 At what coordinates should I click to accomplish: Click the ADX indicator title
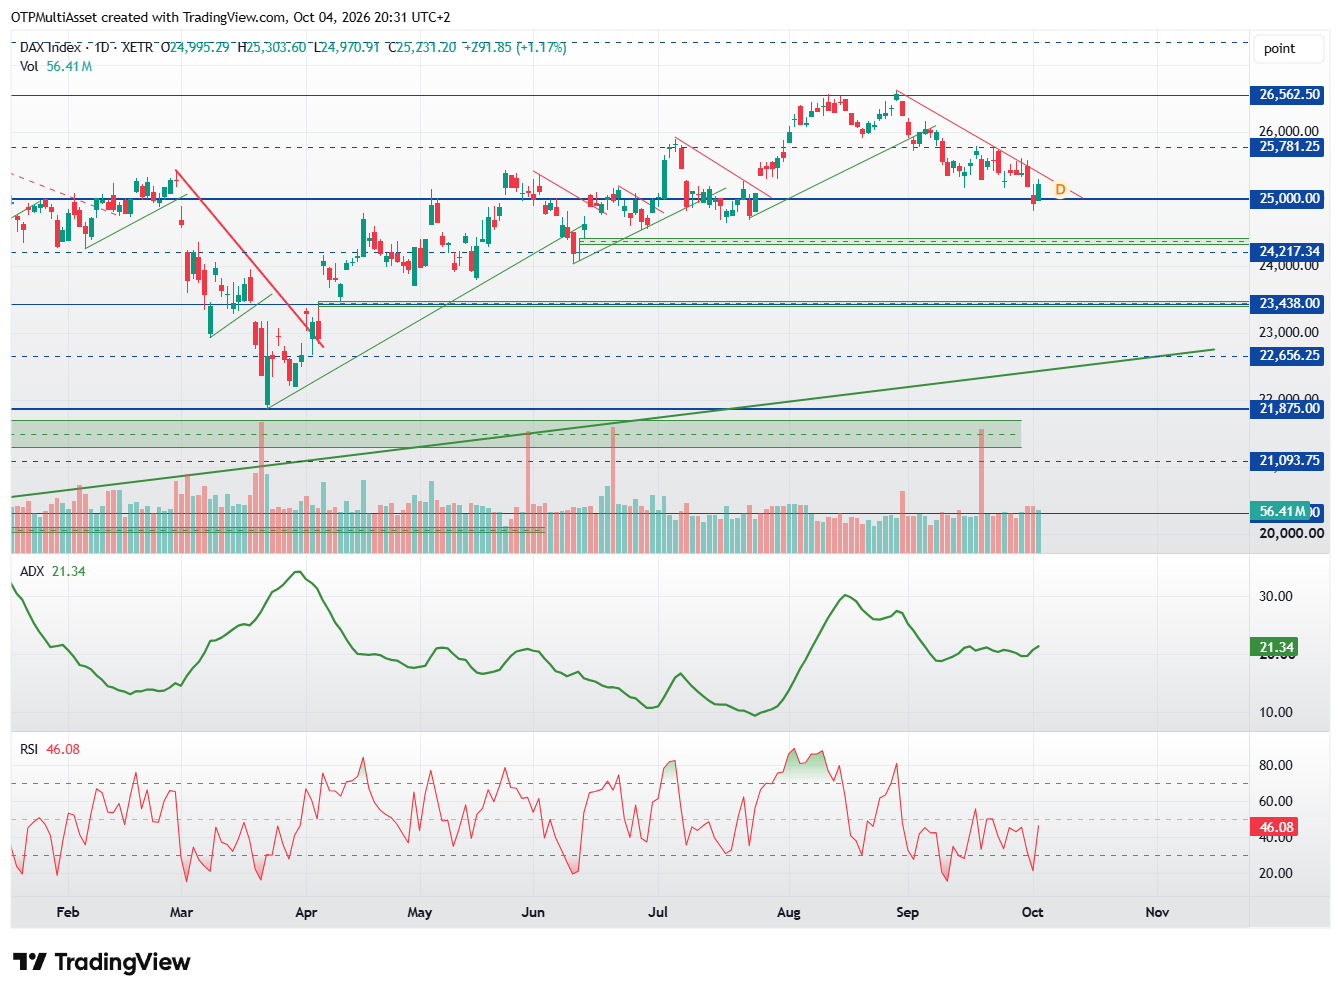(x=32, y=571)
